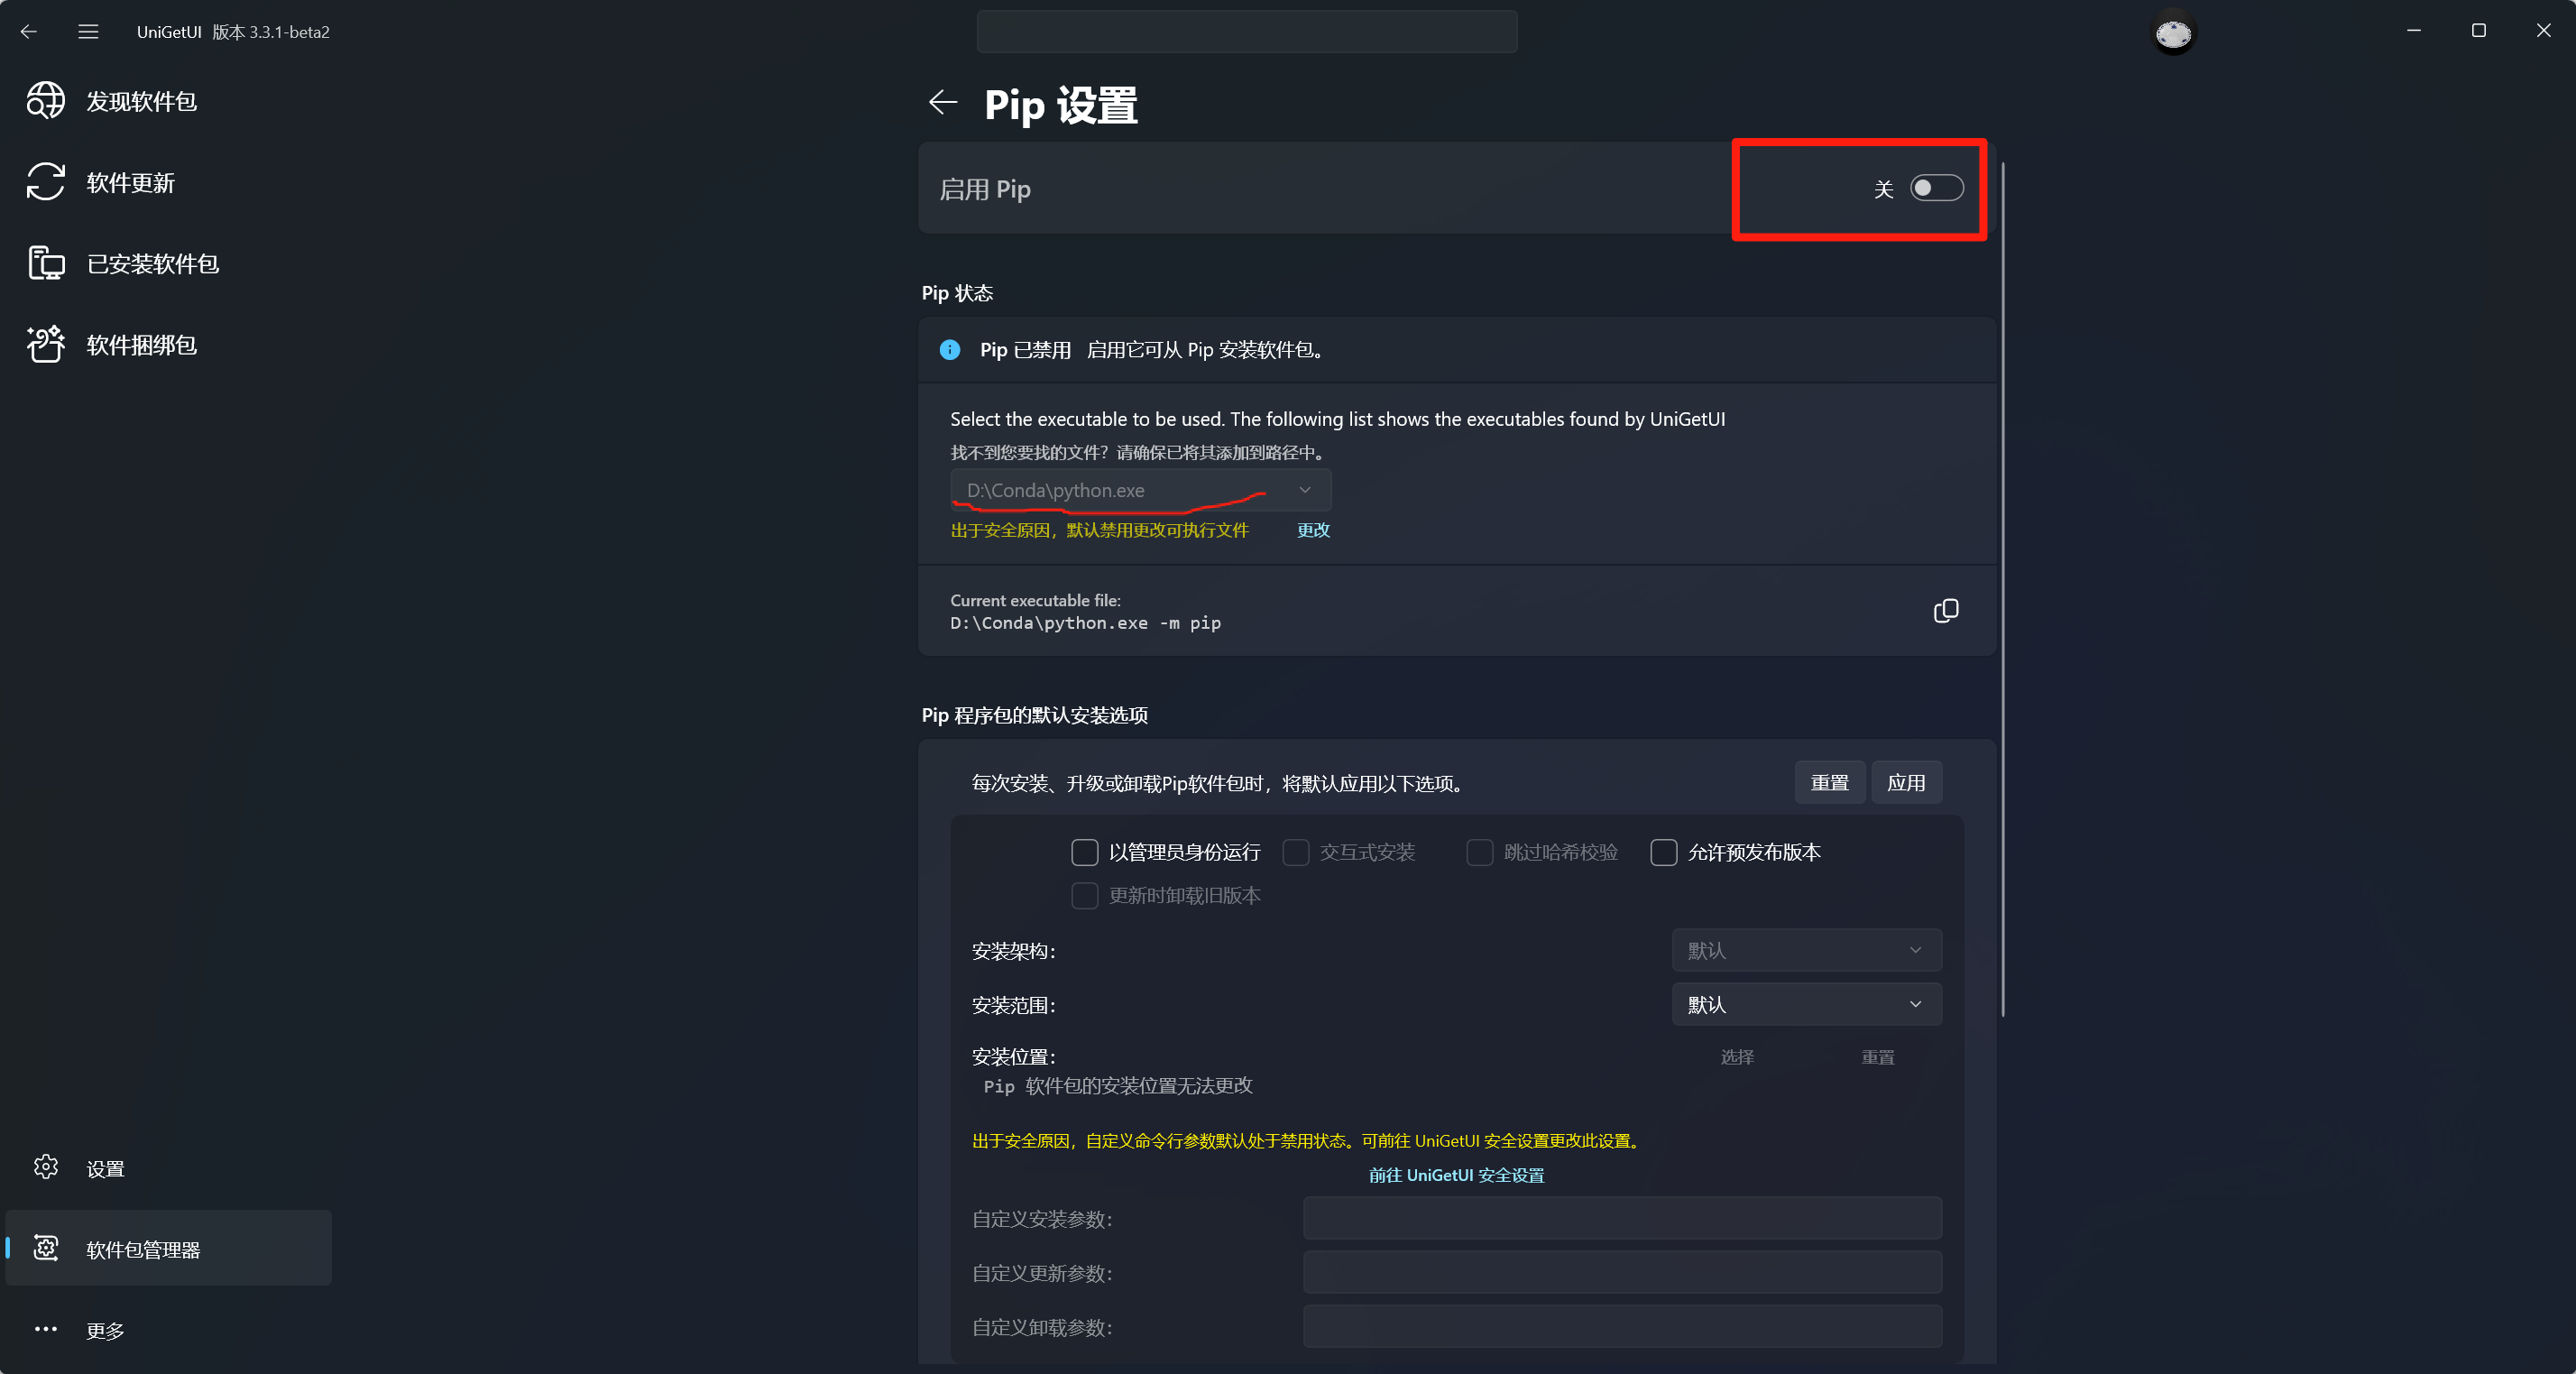This screenshot has height=1374, width=2576.
Task: Click the 重置 install location button
Action: (1877, 1057)
